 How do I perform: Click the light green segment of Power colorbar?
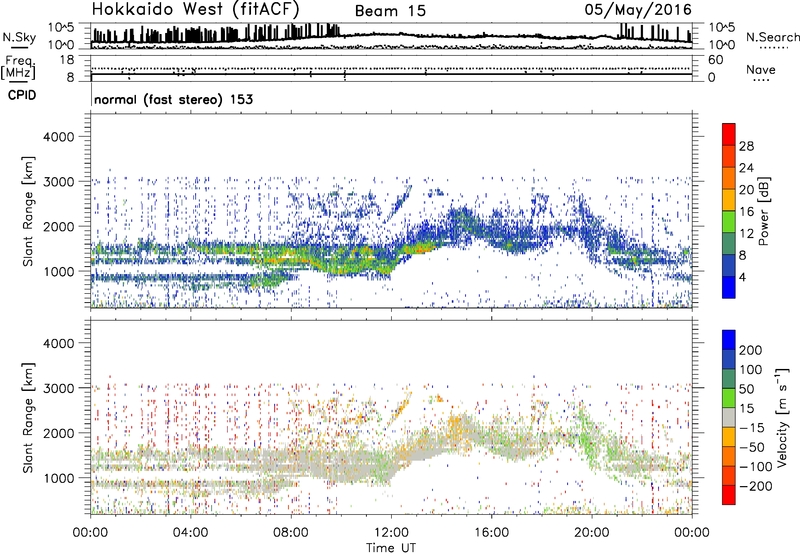729,222
